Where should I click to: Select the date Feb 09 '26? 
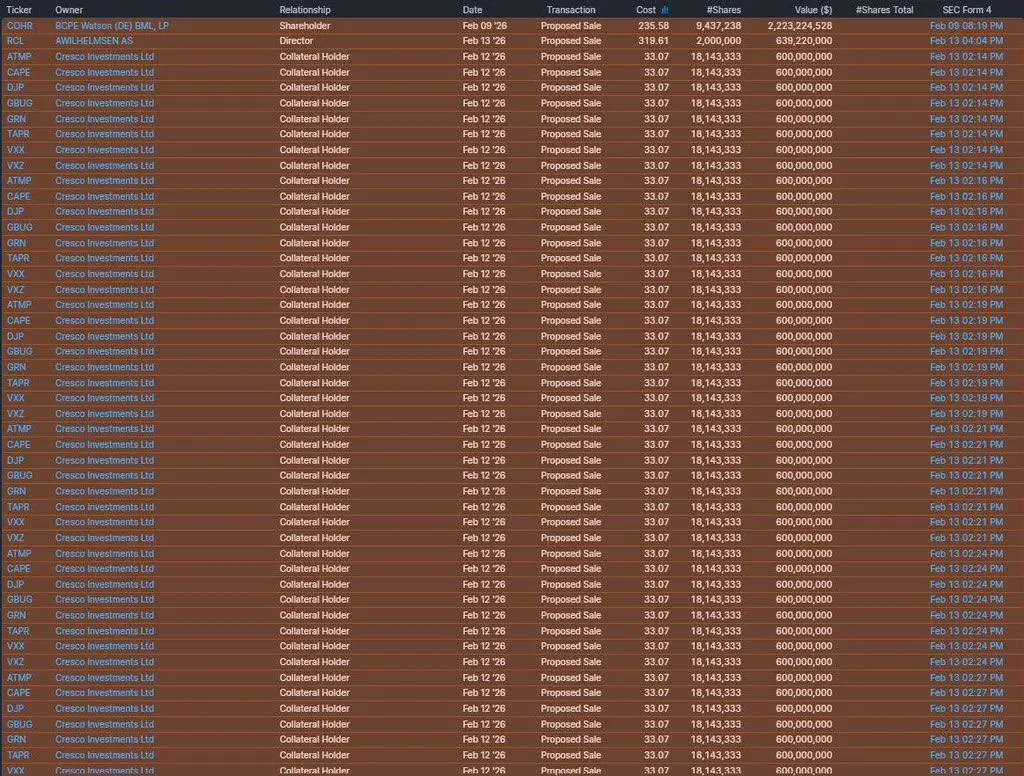[x=484, y=25]
